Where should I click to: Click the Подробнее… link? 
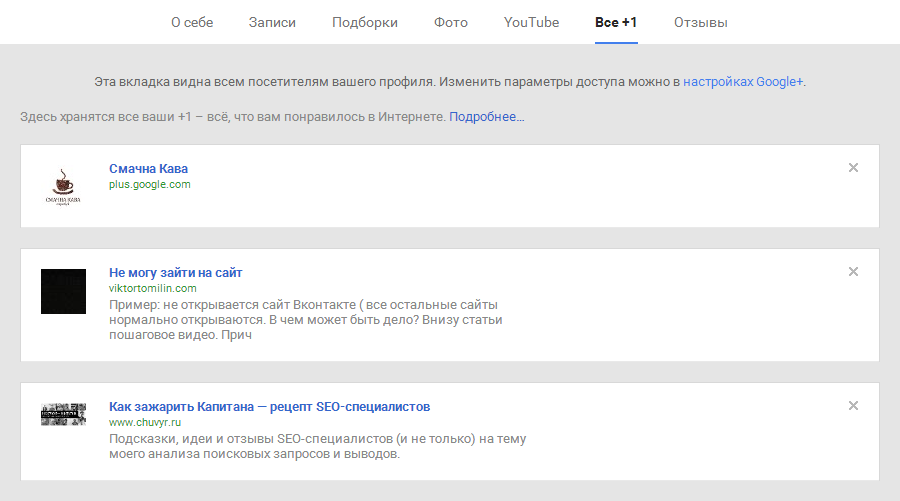coord(487,117)
